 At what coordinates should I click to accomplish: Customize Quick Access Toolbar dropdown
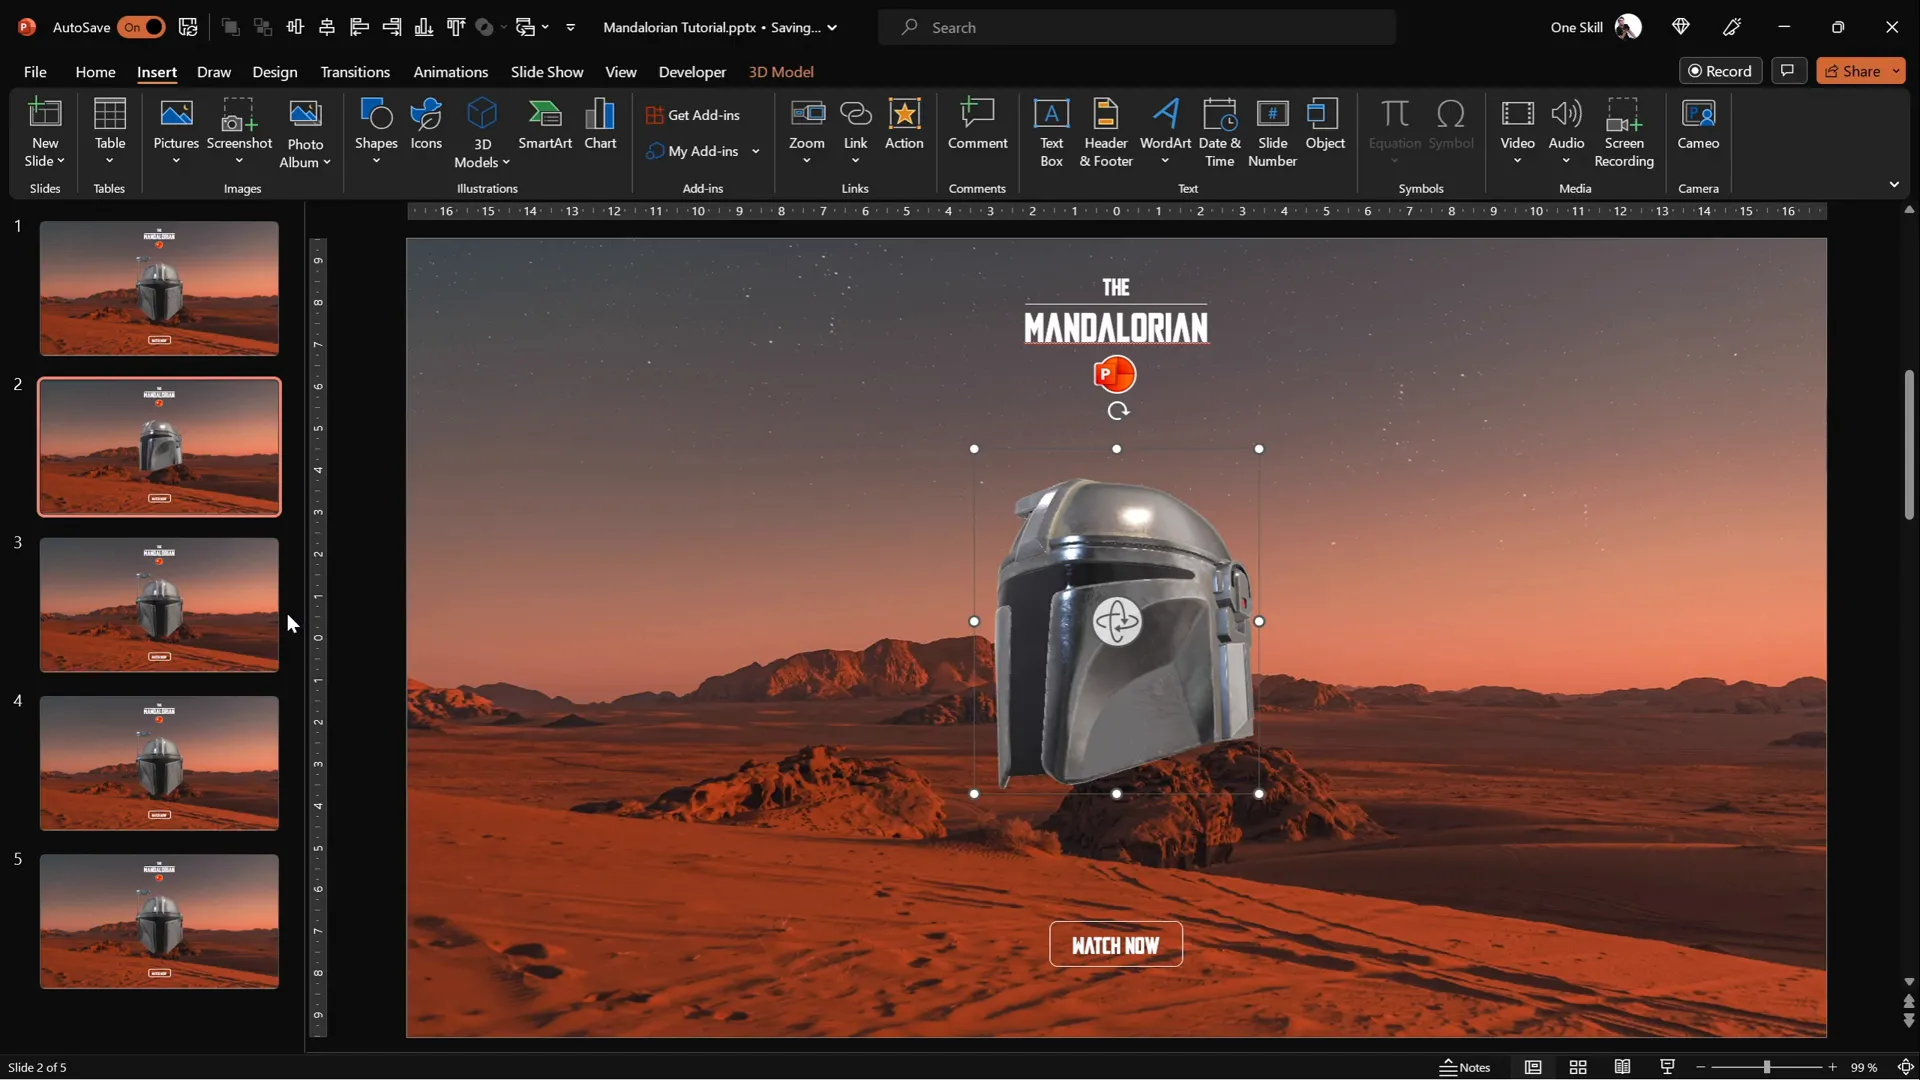tap(571, 28)
